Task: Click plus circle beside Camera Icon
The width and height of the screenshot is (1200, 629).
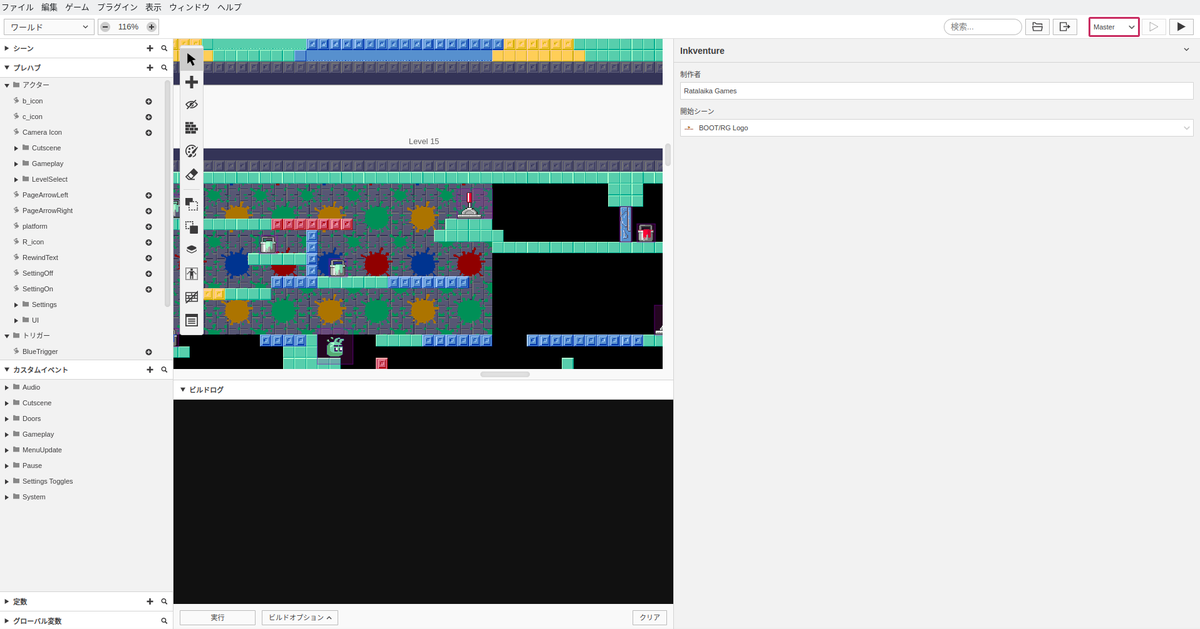Action: click(149, 132)
